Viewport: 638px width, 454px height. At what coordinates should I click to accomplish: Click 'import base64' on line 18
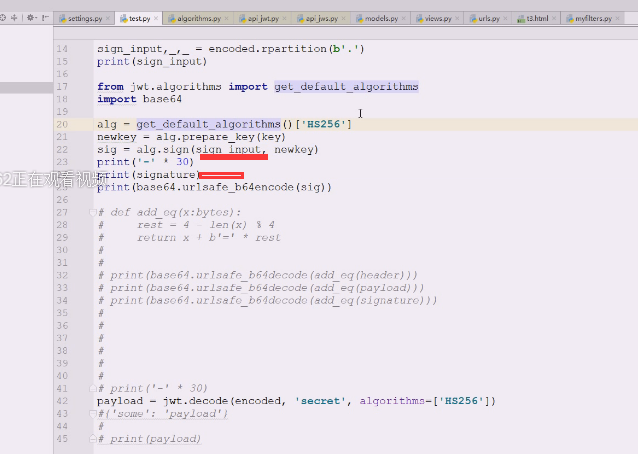[x=139, y=99]
